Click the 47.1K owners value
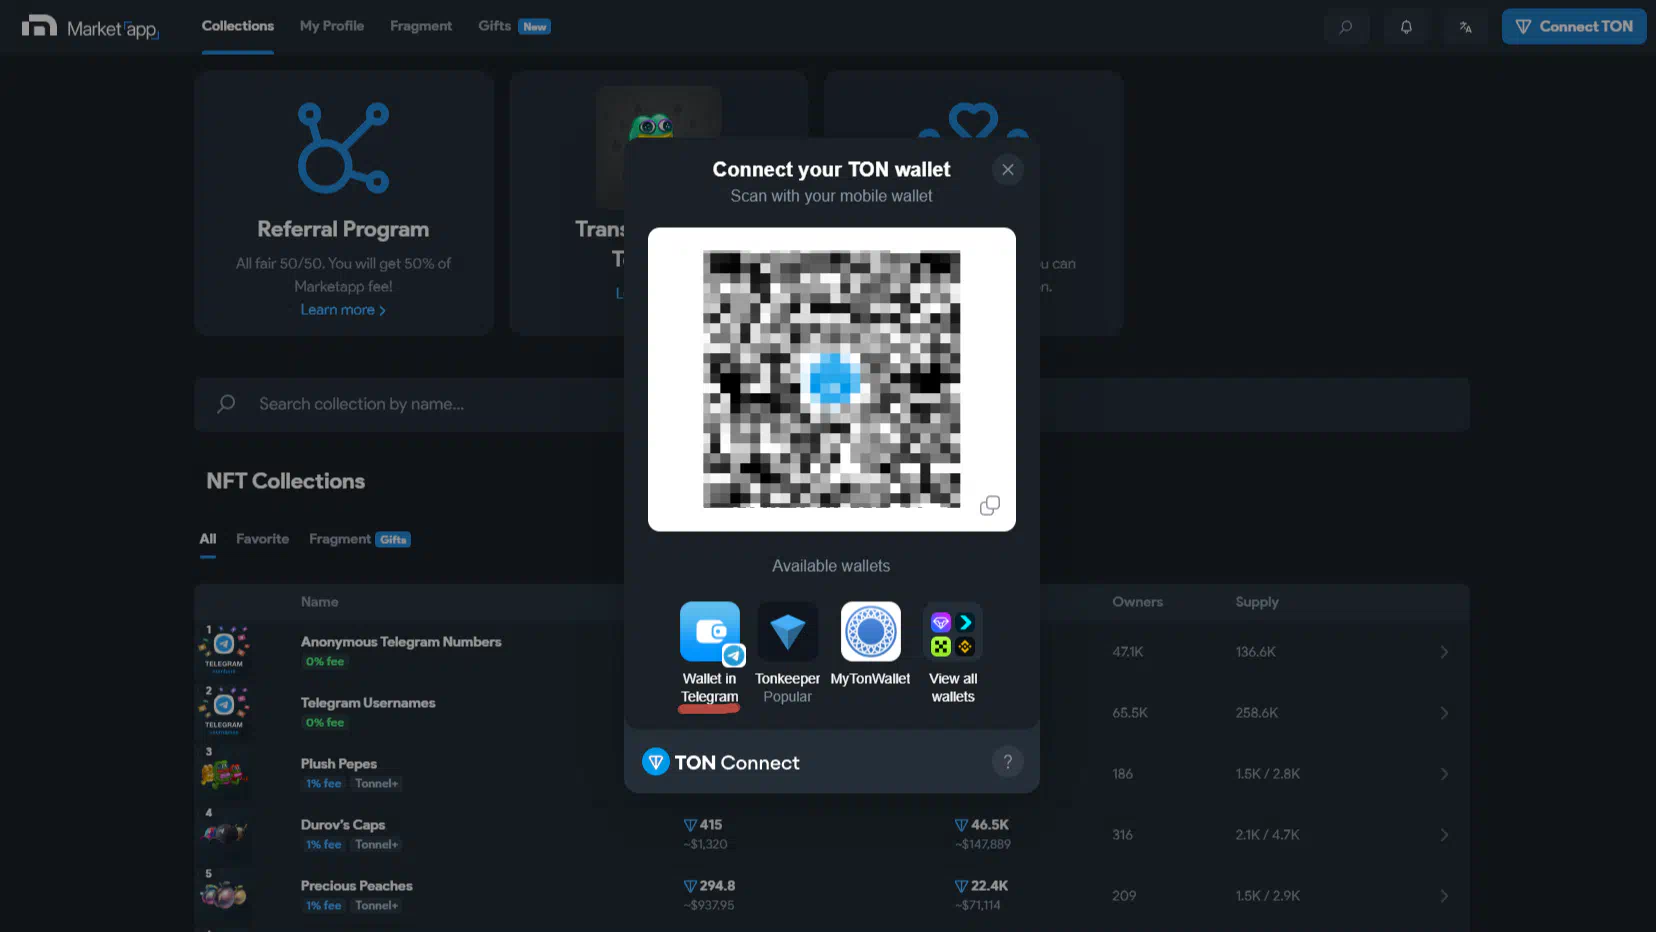 coord(1128,652)
